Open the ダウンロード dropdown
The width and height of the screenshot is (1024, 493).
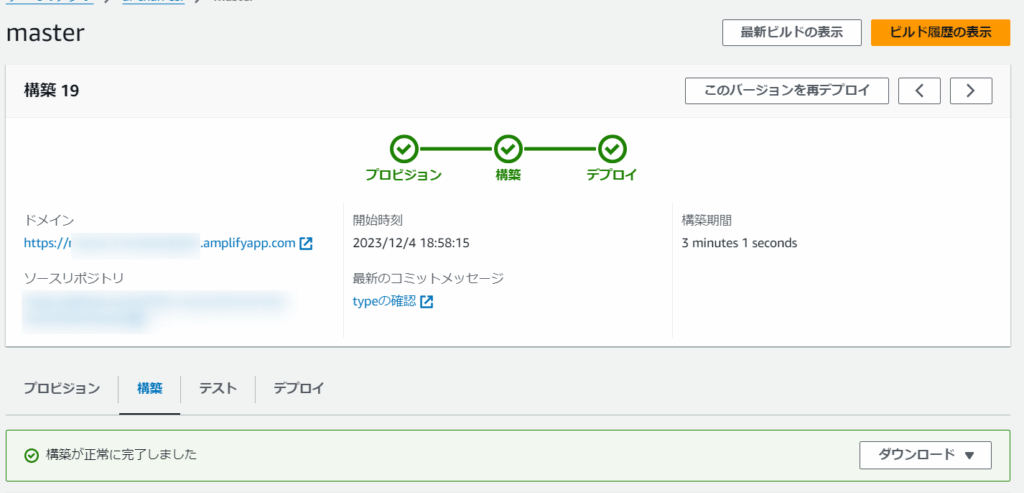tap(925, 455)
